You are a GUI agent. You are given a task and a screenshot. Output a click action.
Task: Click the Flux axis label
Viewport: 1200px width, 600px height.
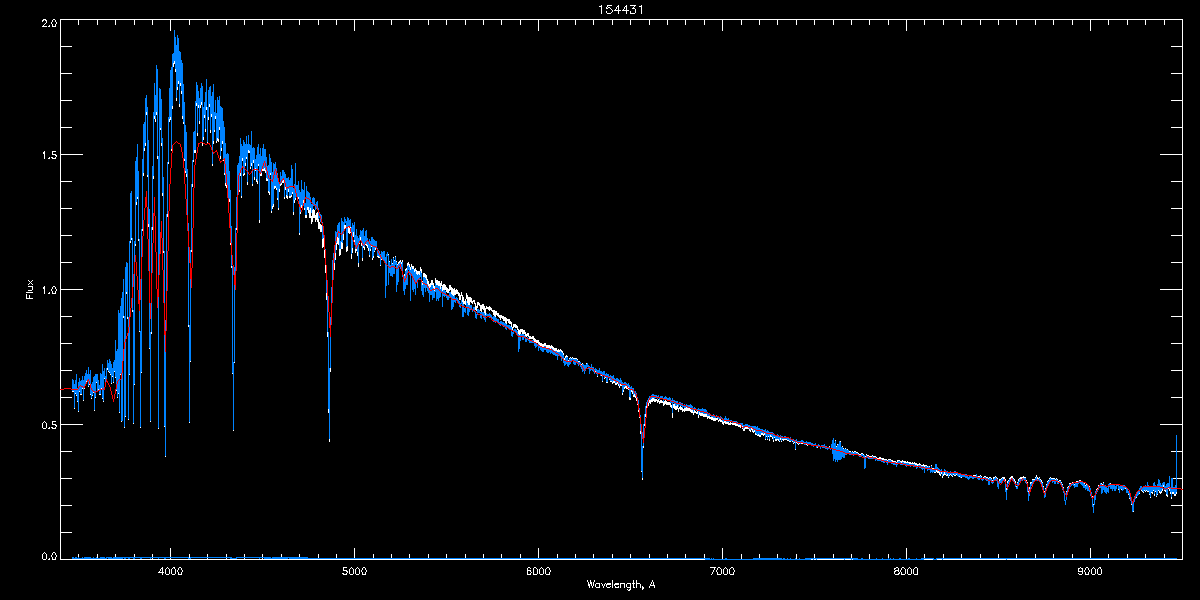click(30, 289)
